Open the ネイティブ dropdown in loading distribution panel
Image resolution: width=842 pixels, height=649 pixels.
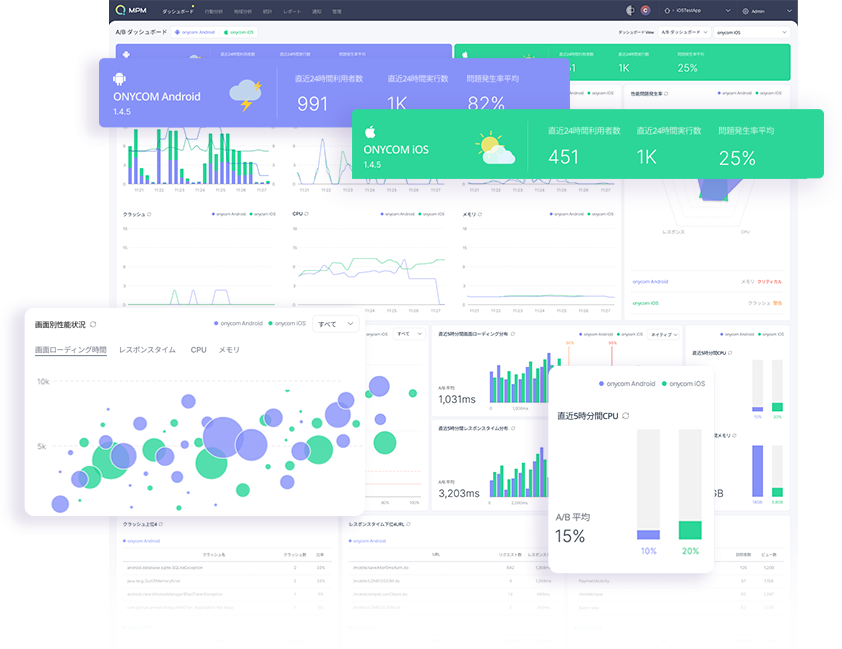[x=664, y=334]
